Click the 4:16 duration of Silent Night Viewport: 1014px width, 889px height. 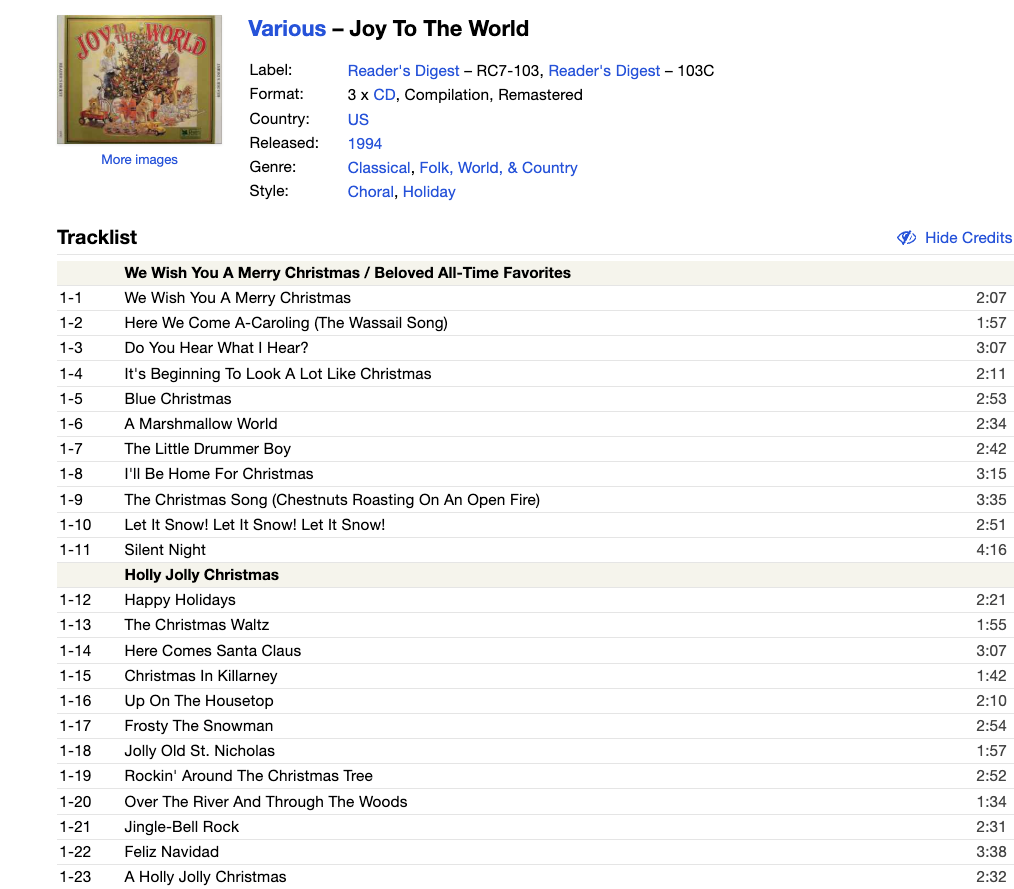991,550
